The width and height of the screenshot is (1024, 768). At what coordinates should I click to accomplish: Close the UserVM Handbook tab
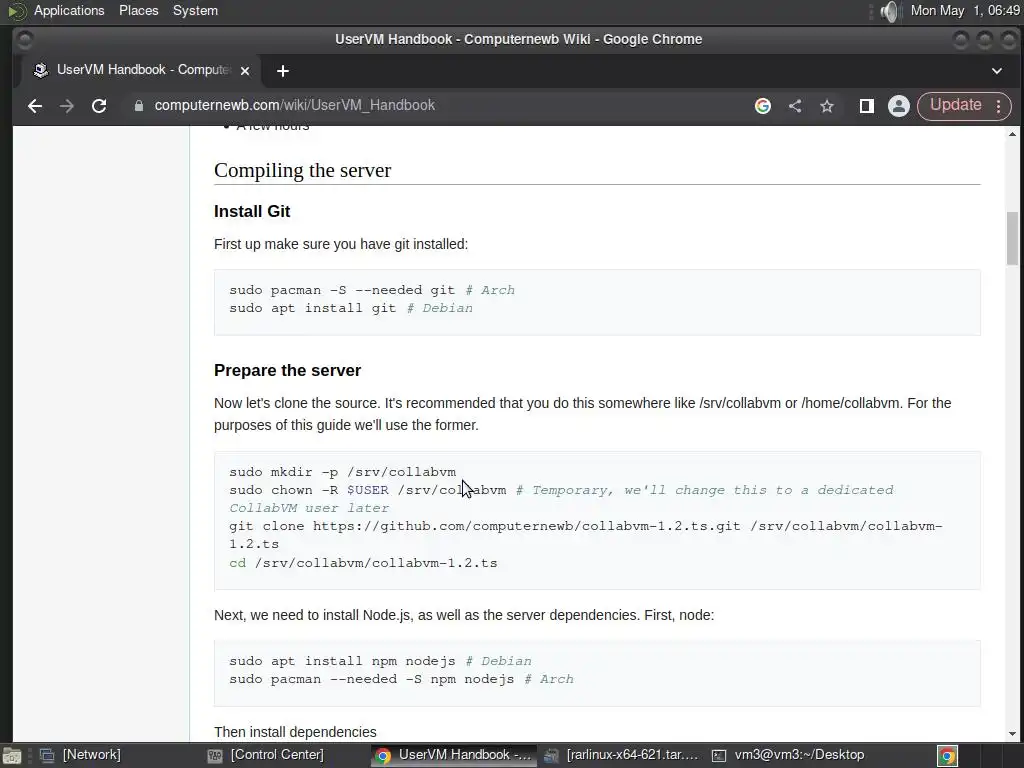[245, 71]
